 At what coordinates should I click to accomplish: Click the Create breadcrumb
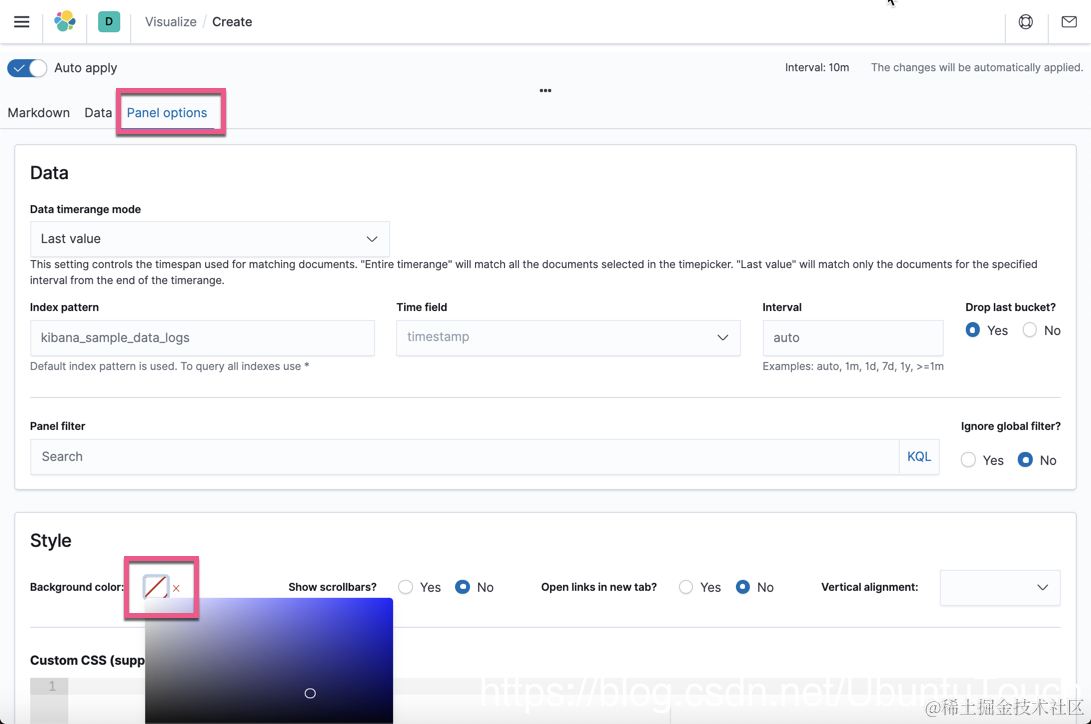pos(232,22)
